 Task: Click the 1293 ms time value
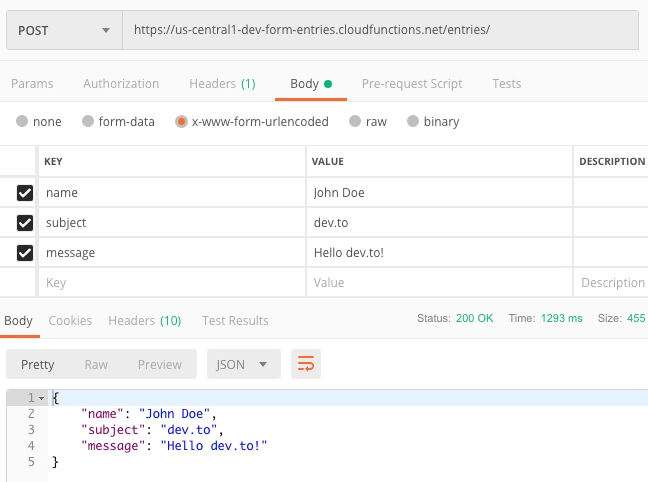coord(562,318)
